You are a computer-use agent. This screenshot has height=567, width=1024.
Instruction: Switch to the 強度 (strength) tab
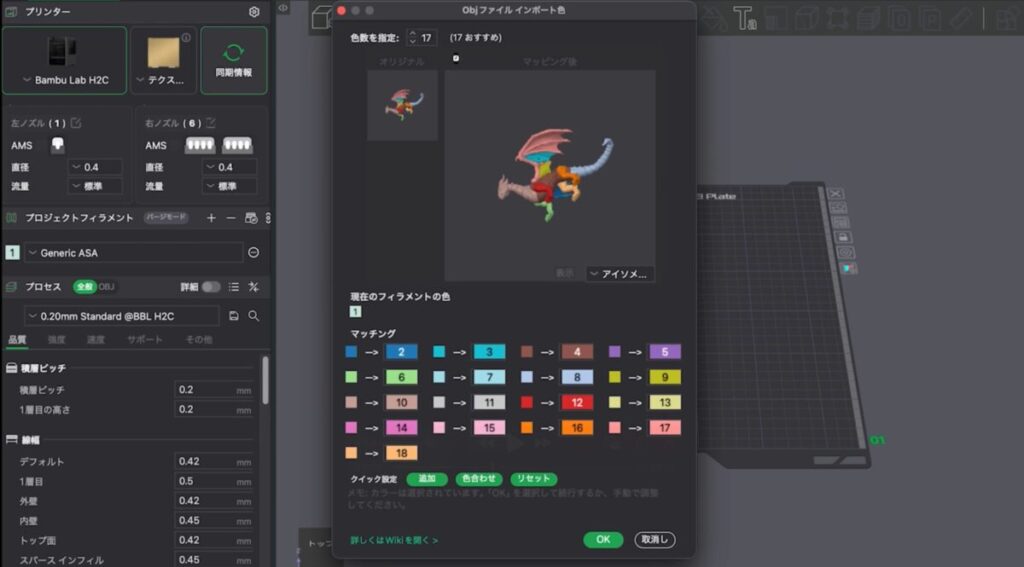[57, 340]
